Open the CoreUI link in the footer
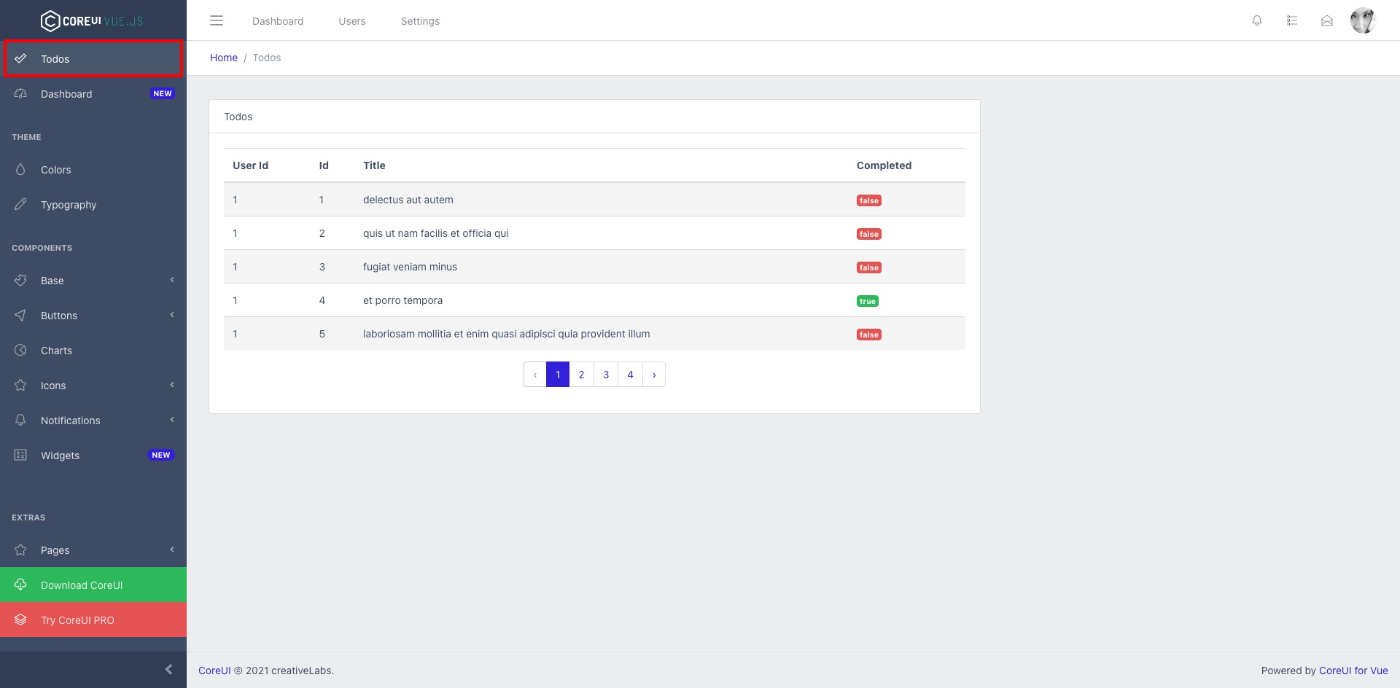 (214, 671)
